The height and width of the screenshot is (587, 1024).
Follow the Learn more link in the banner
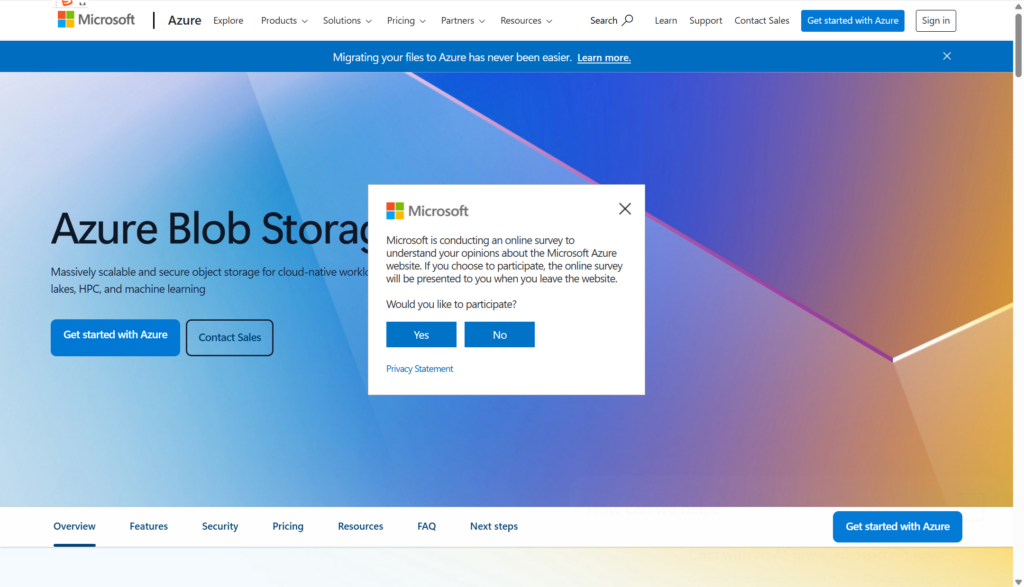(x=603, y=57)
